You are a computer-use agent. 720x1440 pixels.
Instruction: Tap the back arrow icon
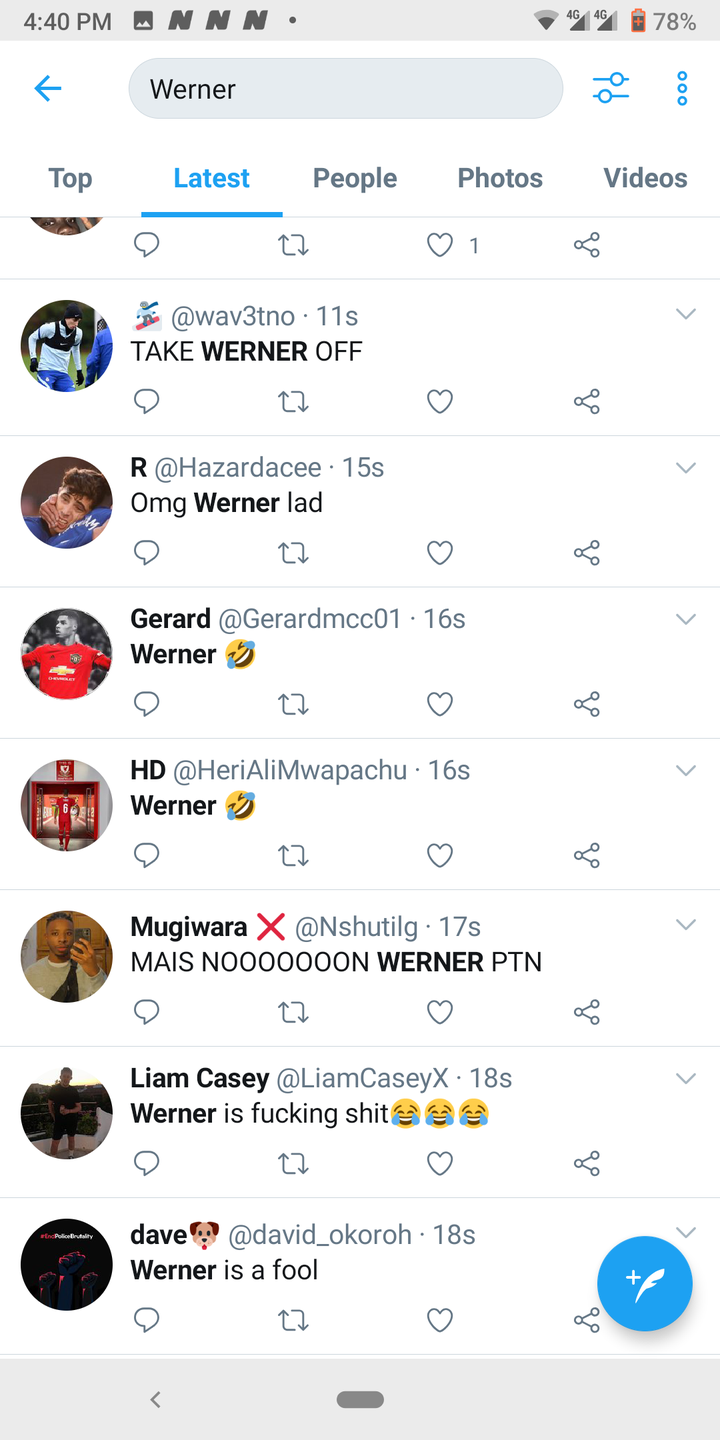(48, 89)
